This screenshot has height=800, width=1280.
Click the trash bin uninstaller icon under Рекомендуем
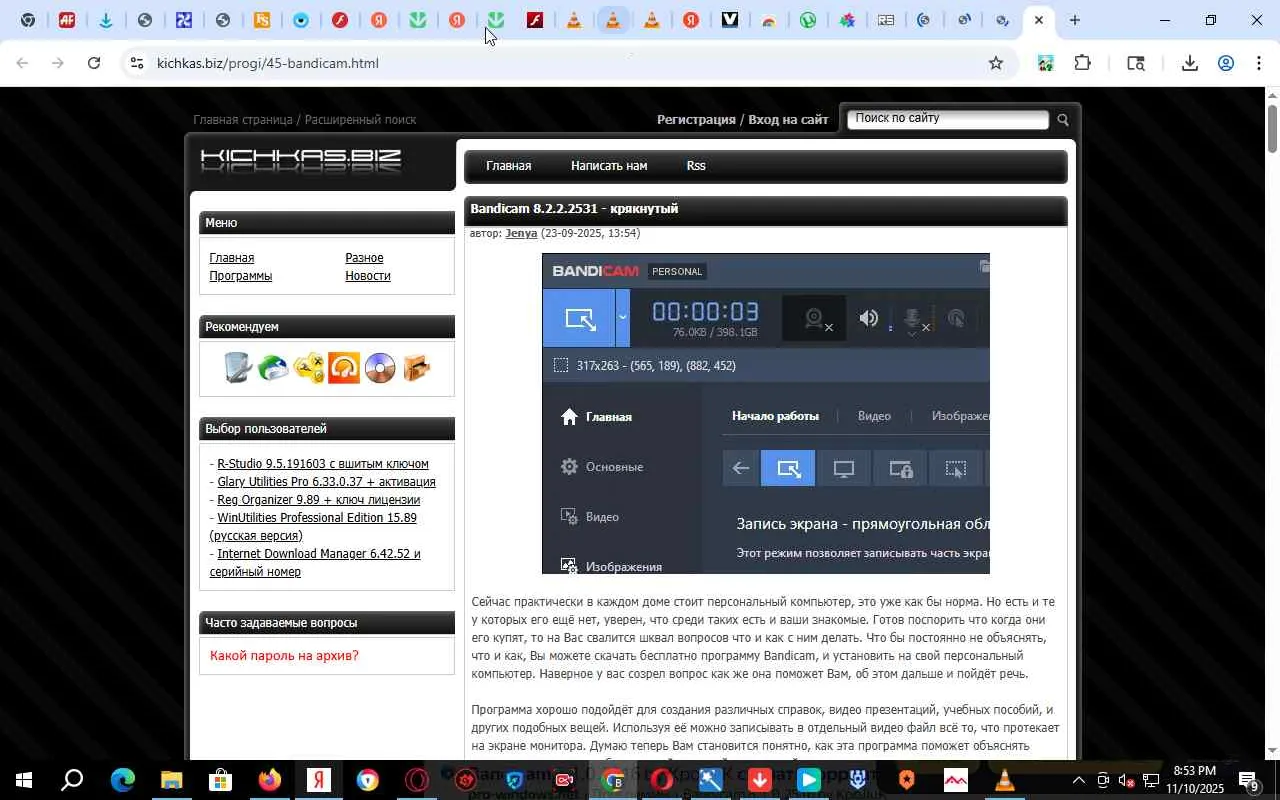click(x=237, y=368)
